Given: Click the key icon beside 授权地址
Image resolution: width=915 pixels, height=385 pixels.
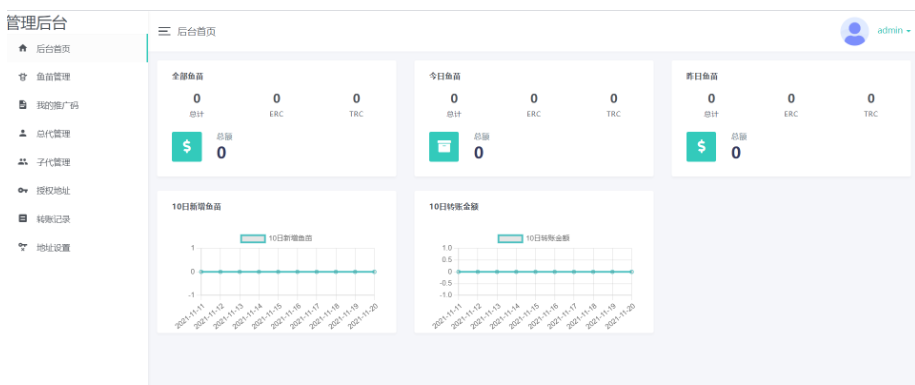Looking at the screenshot, I should pyautogui.click(x=23, y=190).
